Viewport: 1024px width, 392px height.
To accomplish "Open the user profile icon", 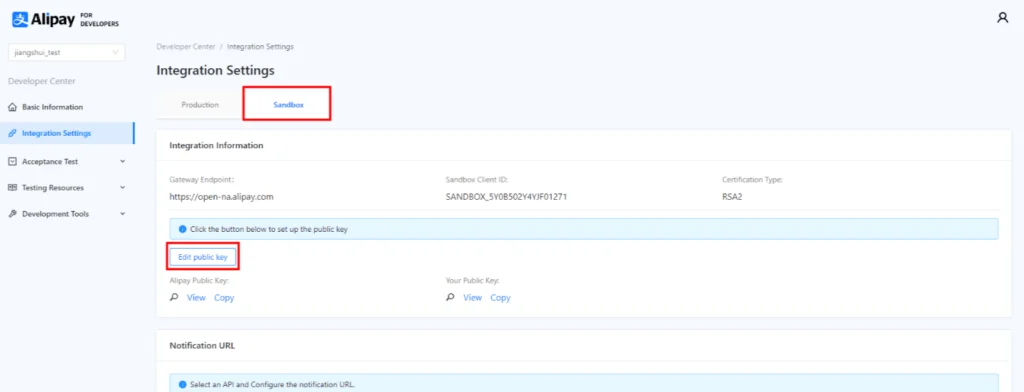I will coord(1002,18).
